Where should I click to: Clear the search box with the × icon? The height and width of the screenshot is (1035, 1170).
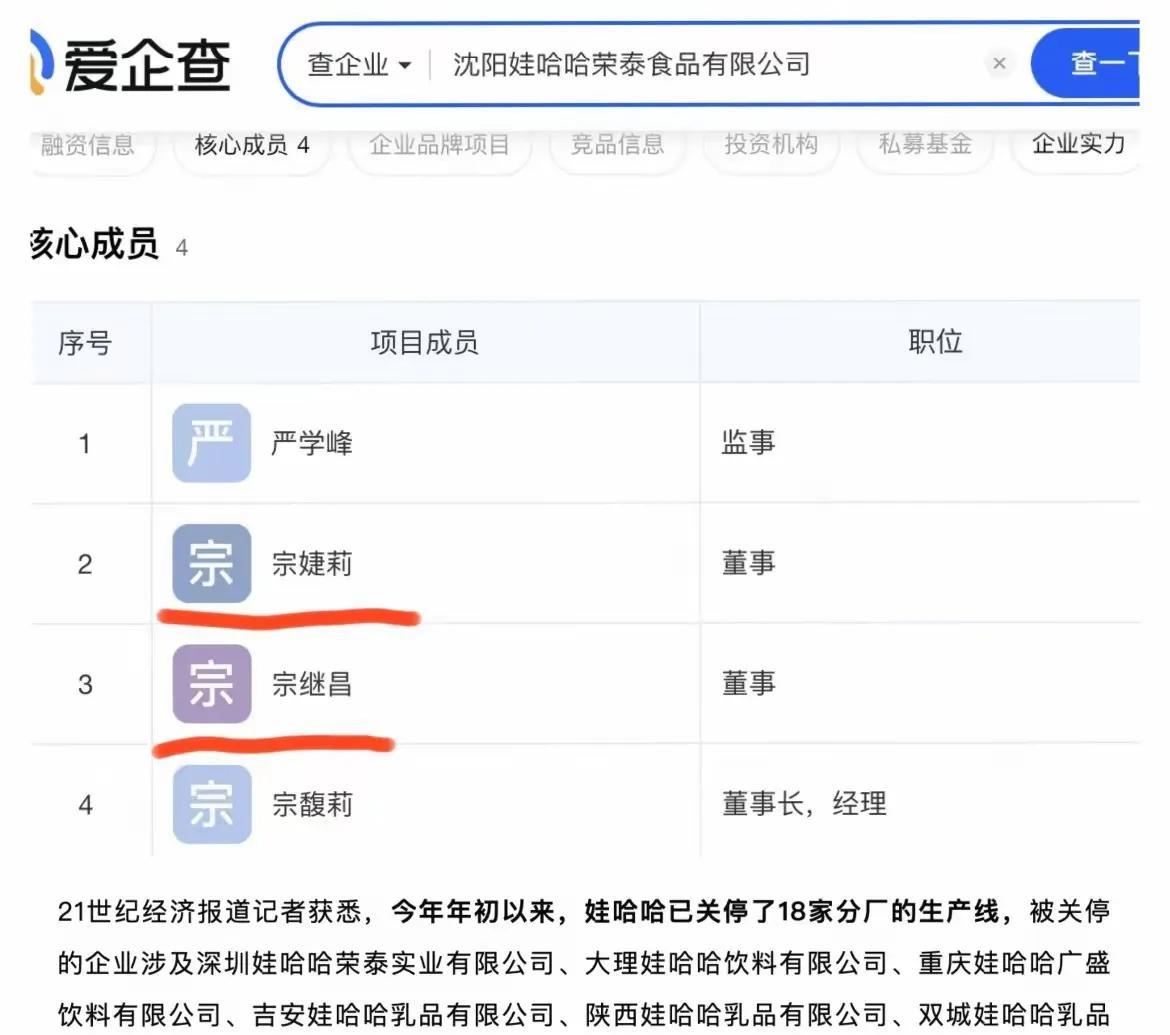(x=999, y=64)
